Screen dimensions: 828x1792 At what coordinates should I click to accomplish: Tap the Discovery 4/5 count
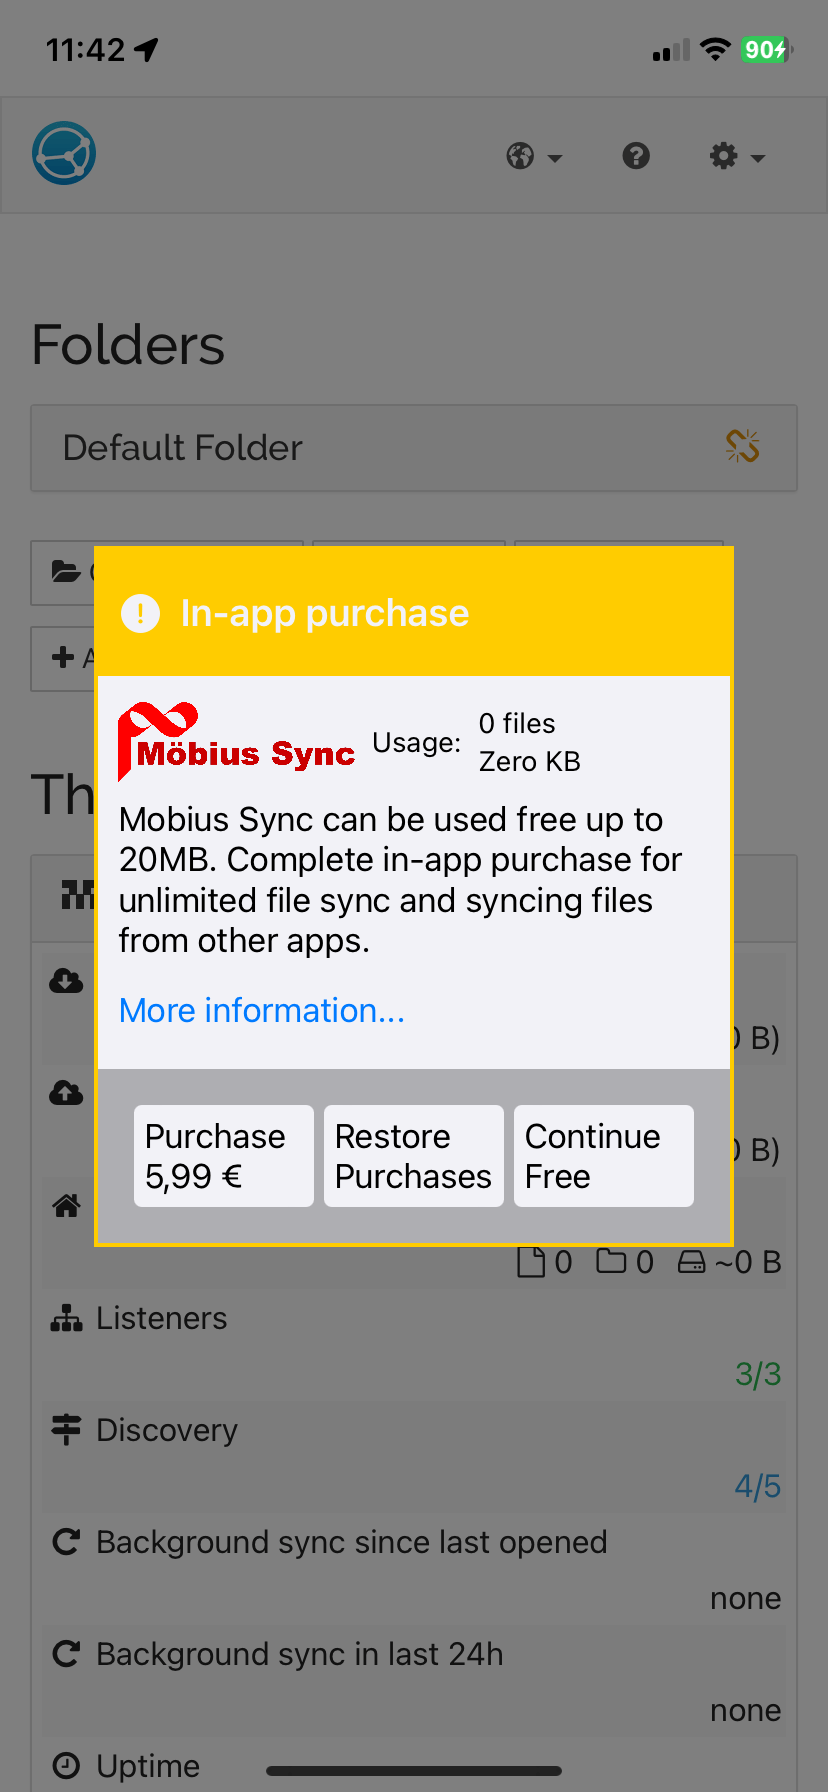pos(757,1487)
